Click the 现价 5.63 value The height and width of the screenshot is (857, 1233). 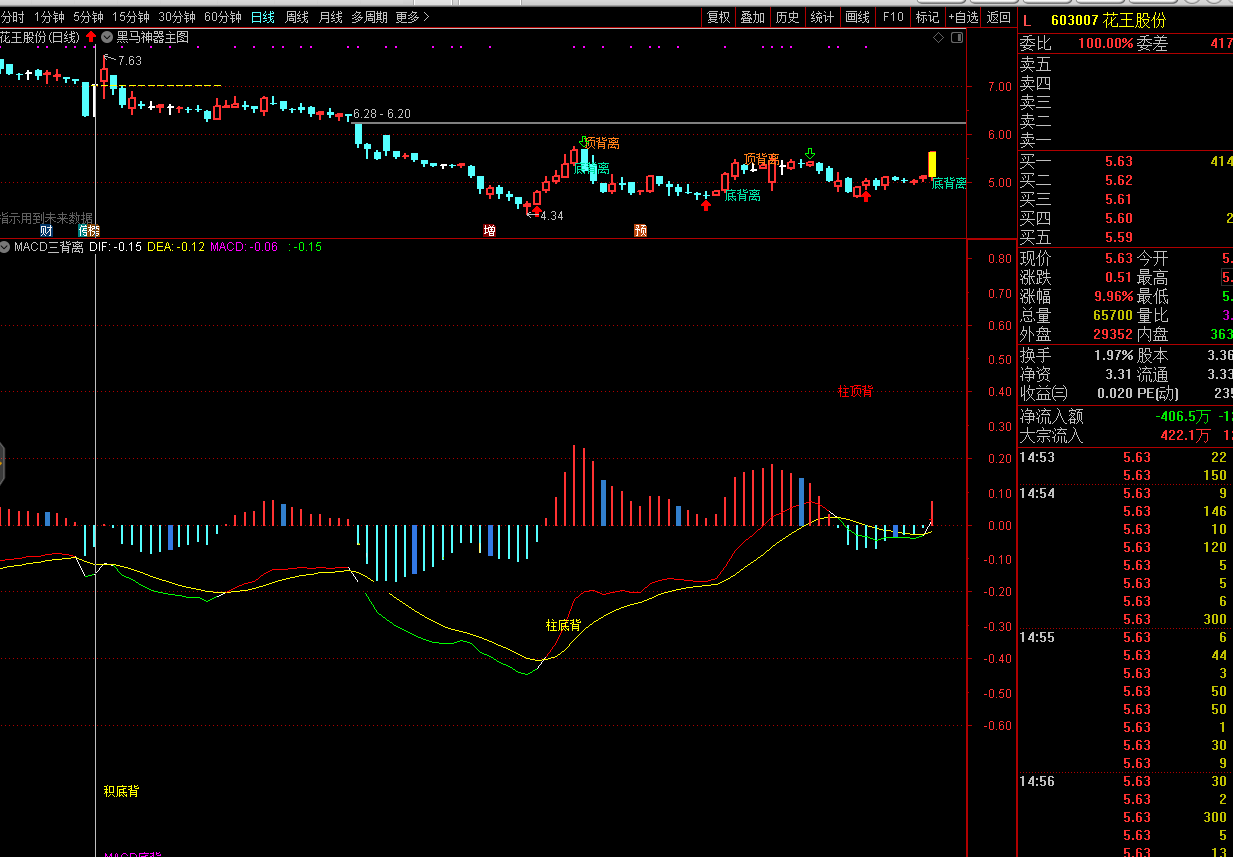point(1119,259)
